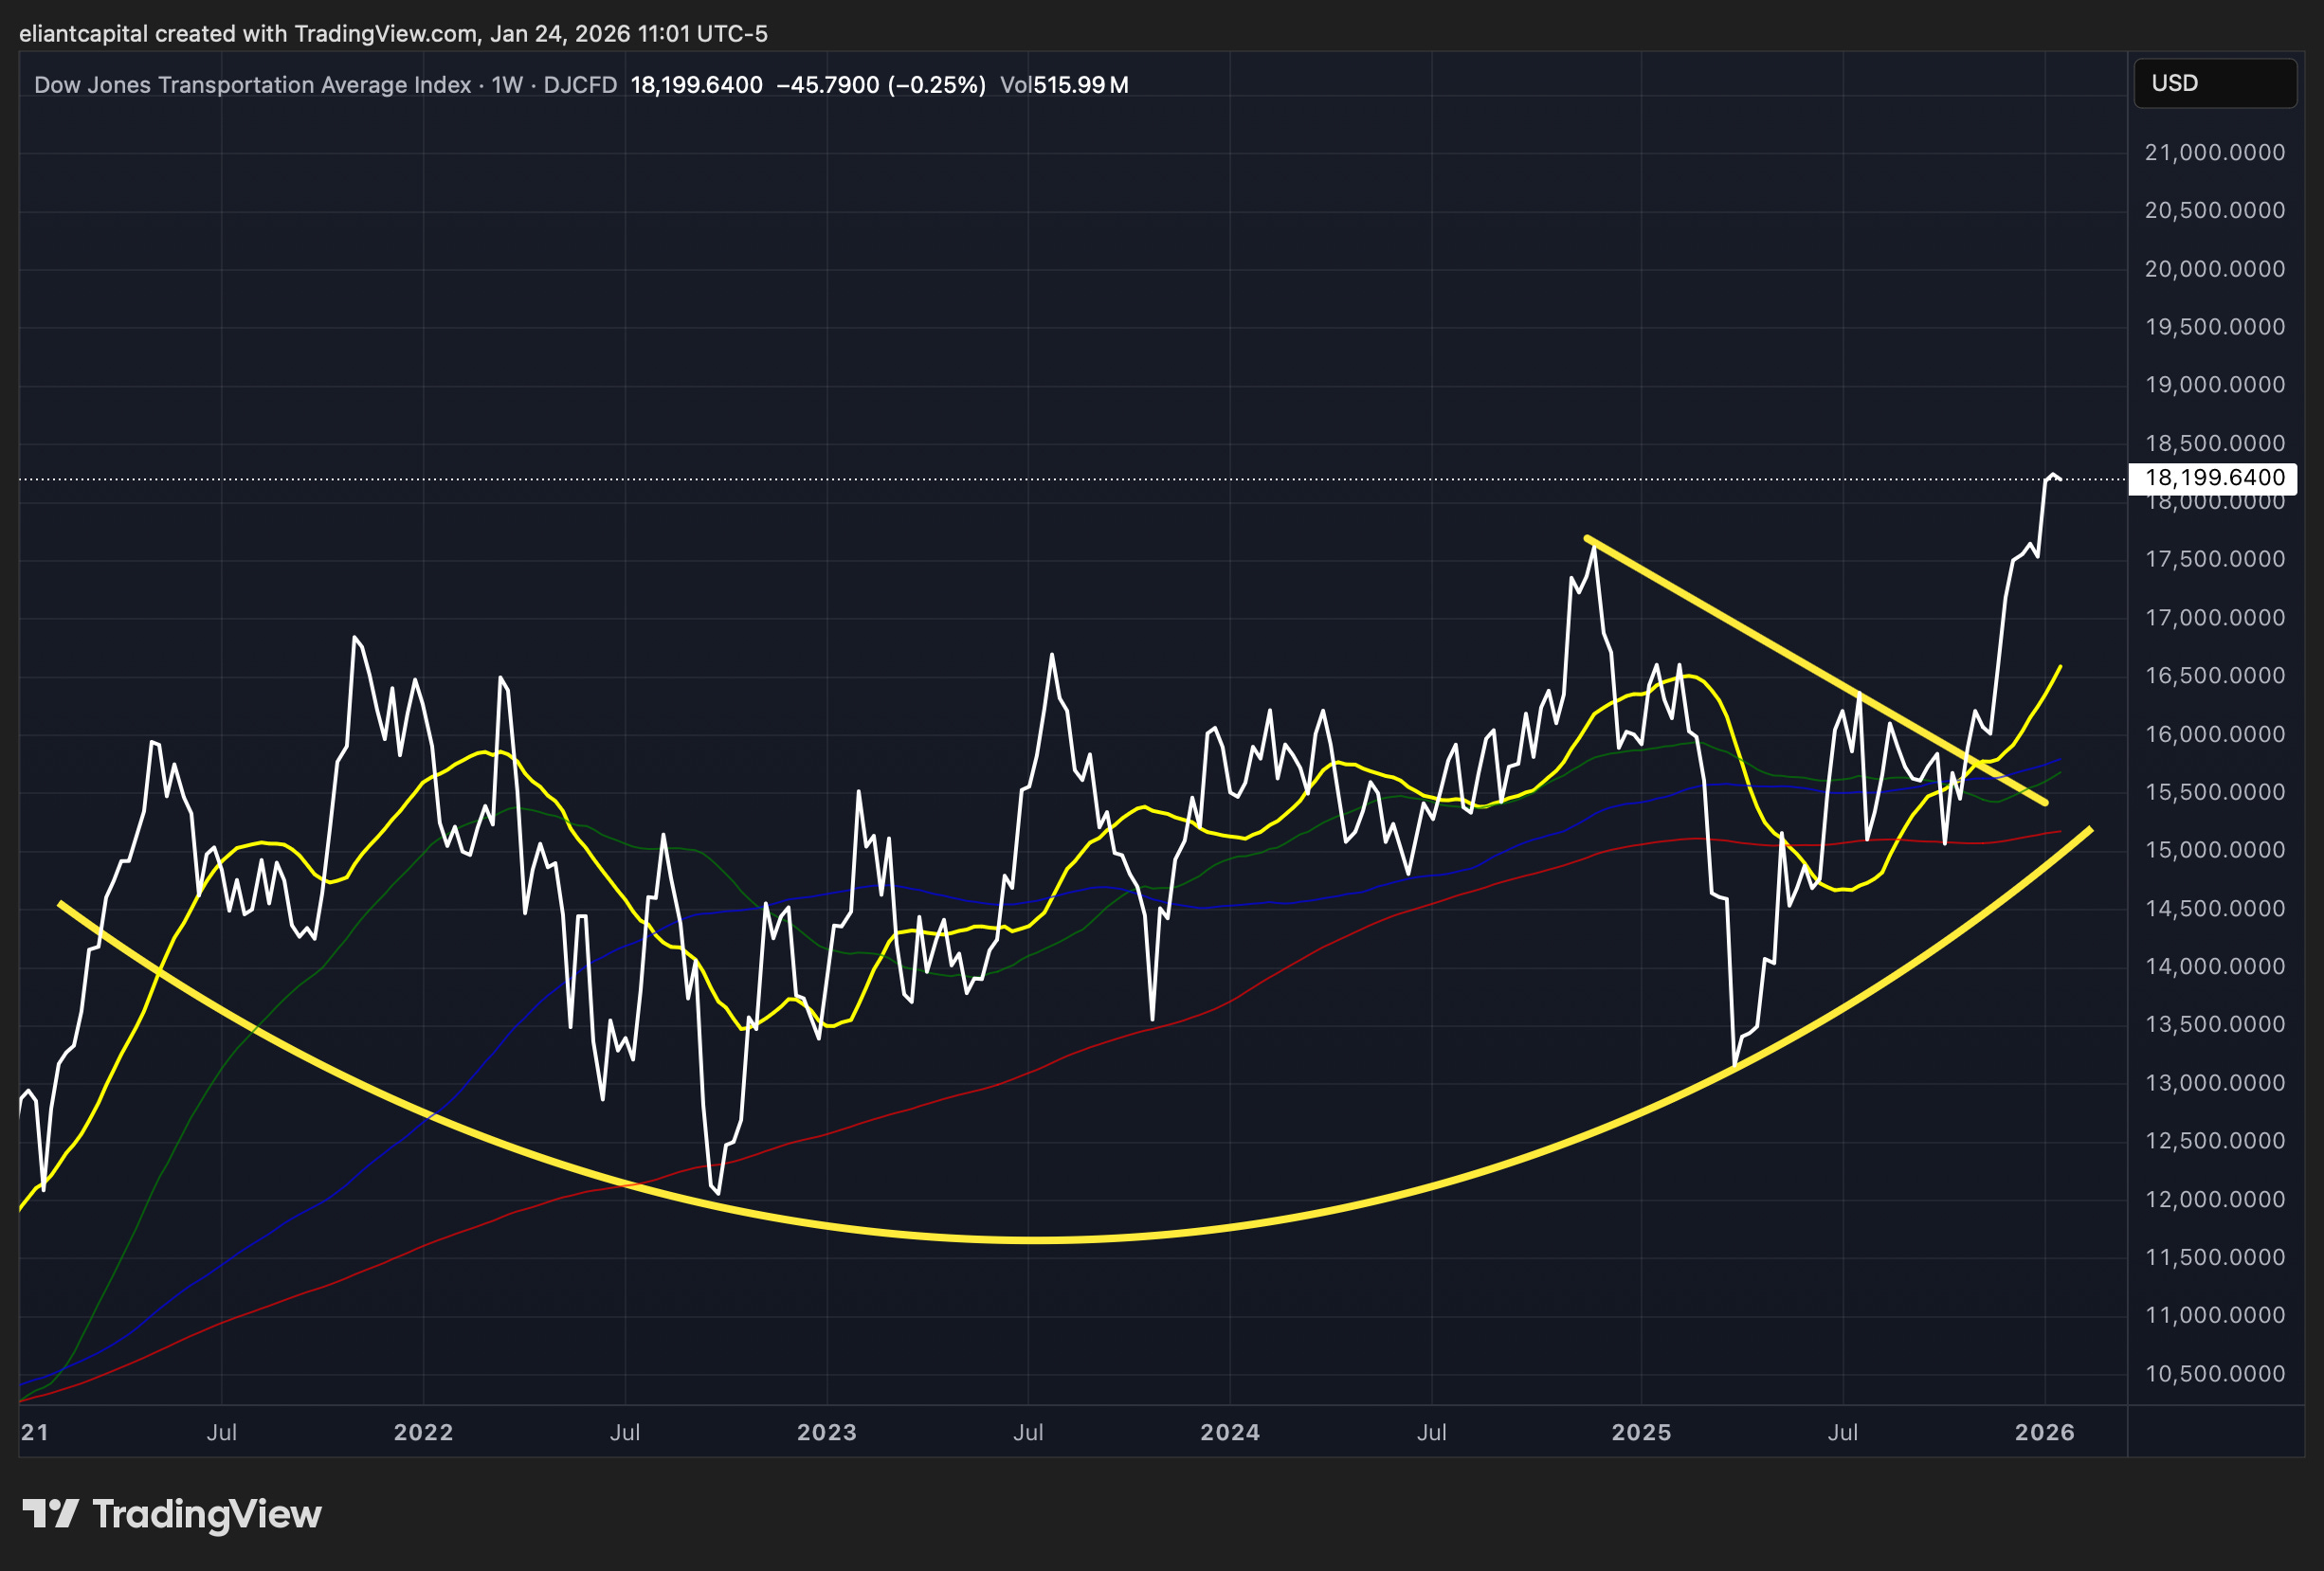Click the -45.7900 (-0.25%) change value
2324x1571 pixels.
pyautogui.click(x=881, y=85)
